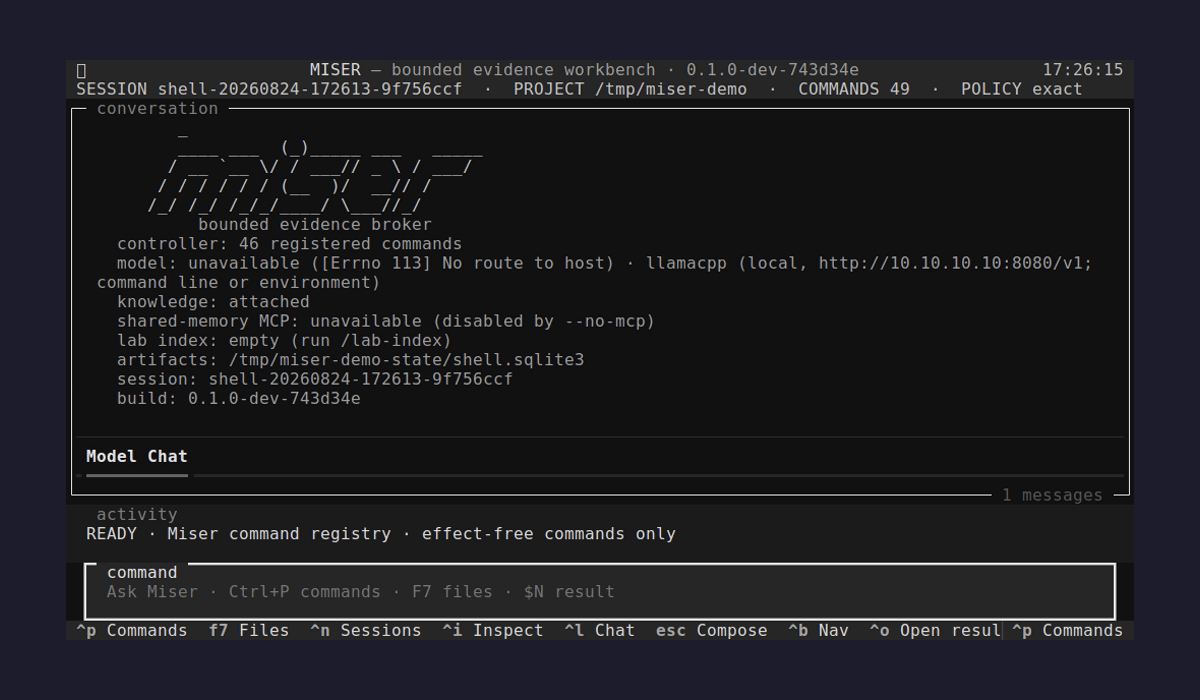Click the ^i Inspect footer shortcut
The image size is (1200, 700).
tap(493, 631)
